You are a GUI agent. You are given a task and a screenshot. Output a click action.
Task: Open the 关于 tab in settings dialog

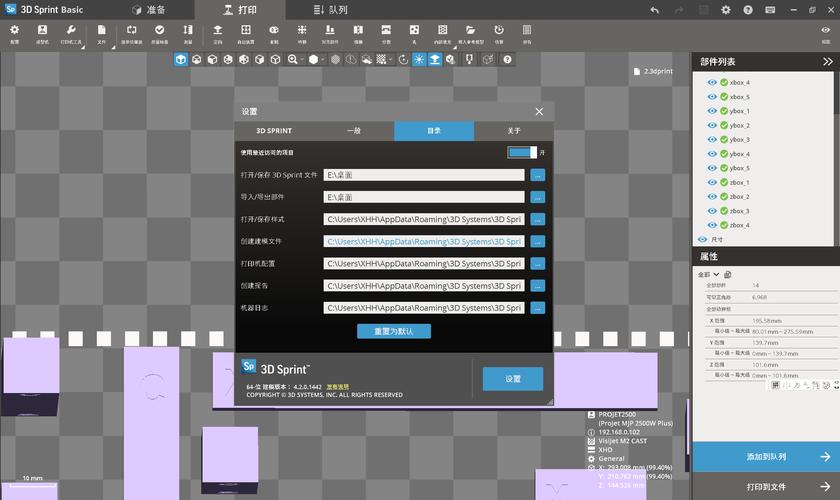(513, 131)
